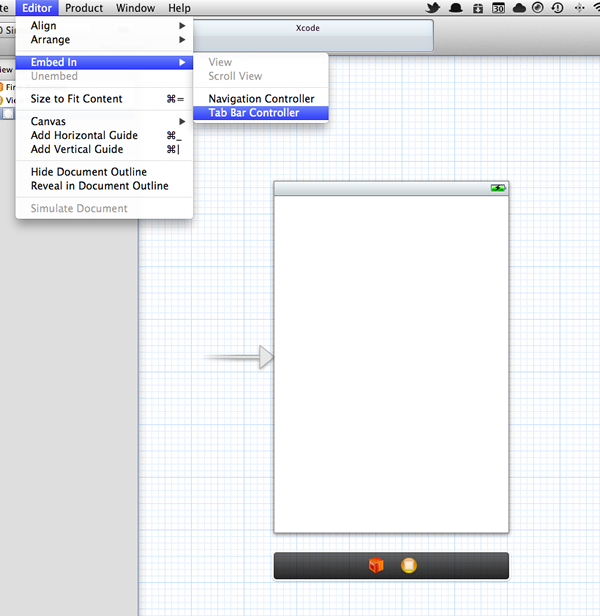Click the circular disc menu bar icon
This screenshot has height=616, width=600.
pos(538,7)
